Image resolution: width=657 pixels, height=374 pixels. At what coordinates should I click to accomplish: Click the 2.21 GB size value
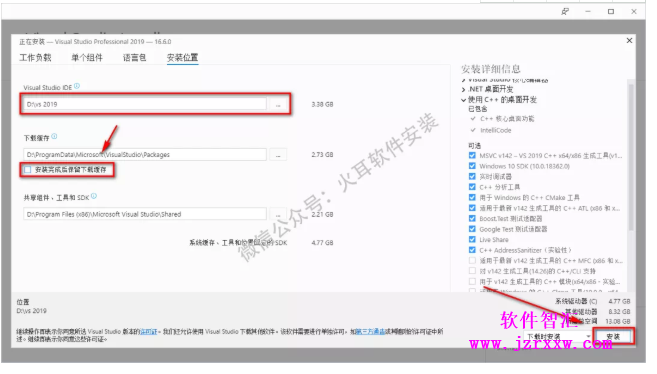point(322,214)
